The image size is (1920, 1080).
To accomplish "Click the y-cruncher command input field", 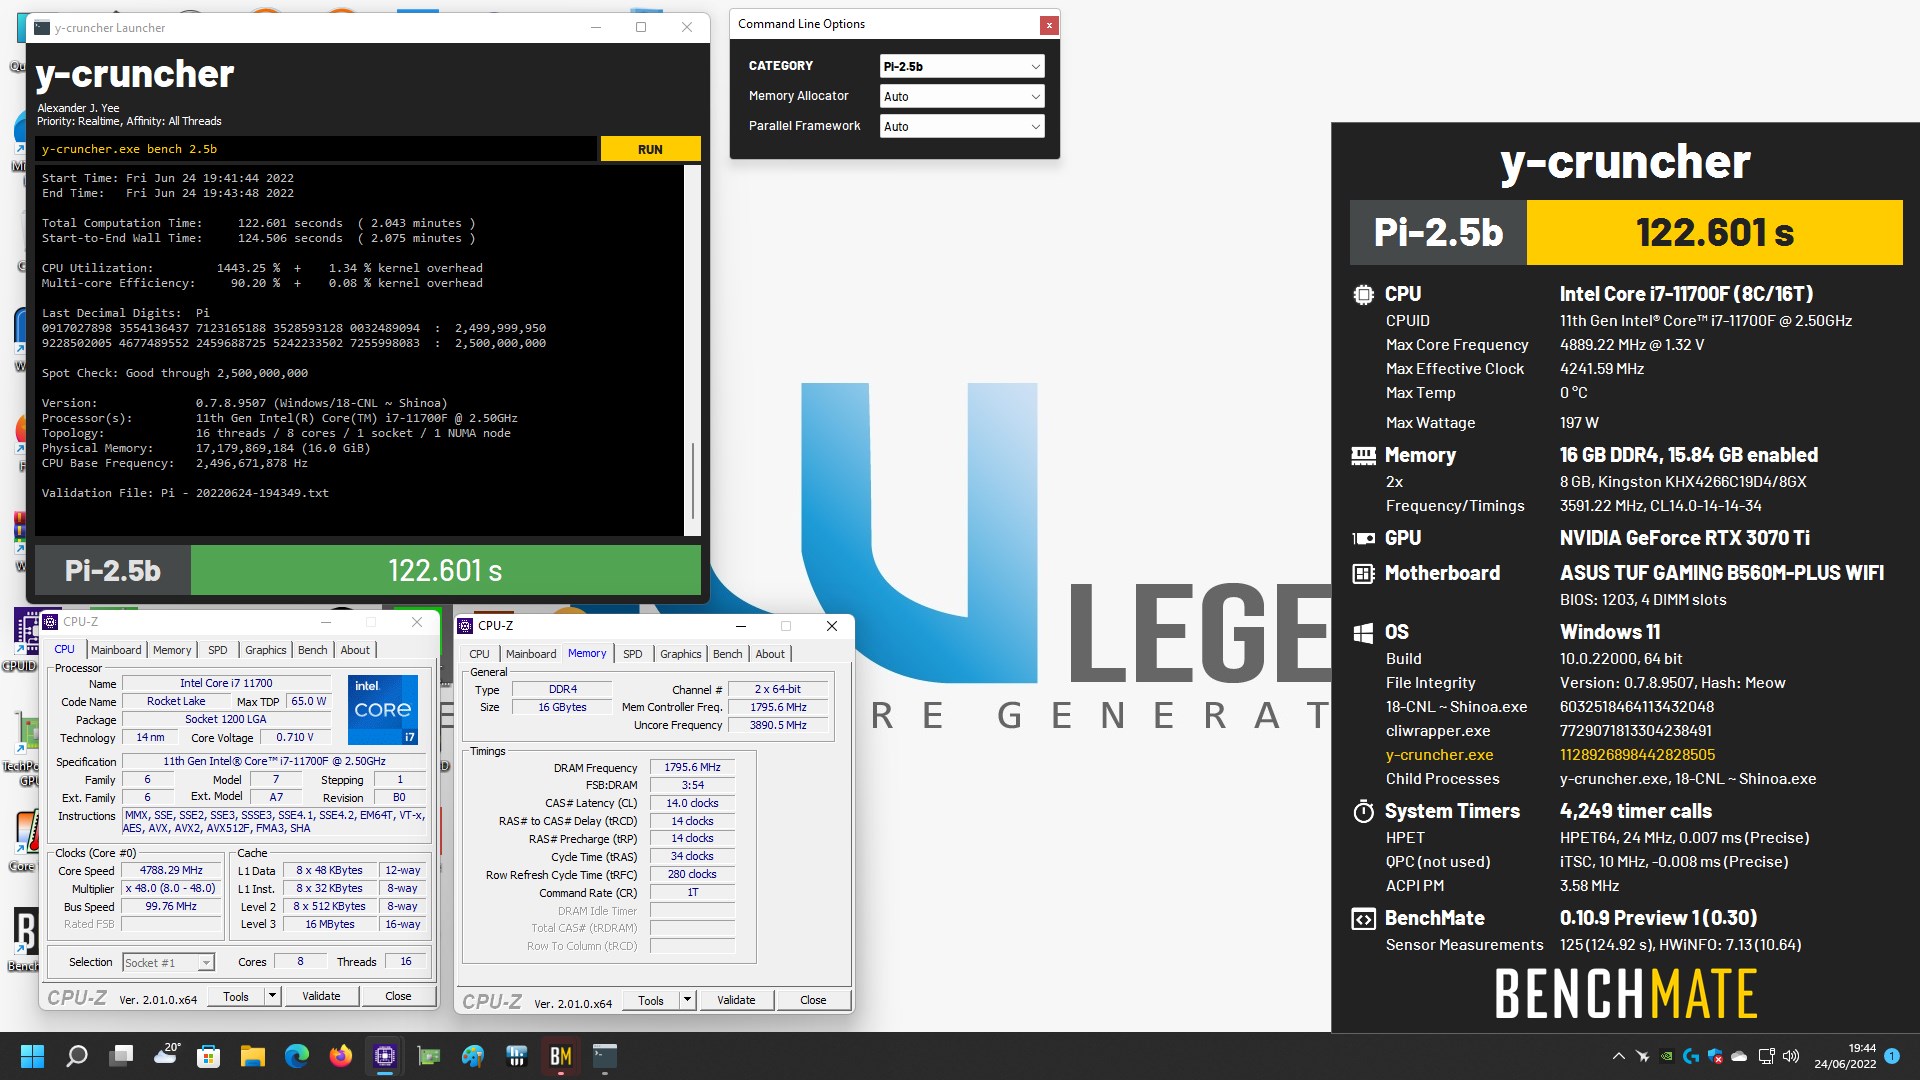I will (x=316, y=149).
